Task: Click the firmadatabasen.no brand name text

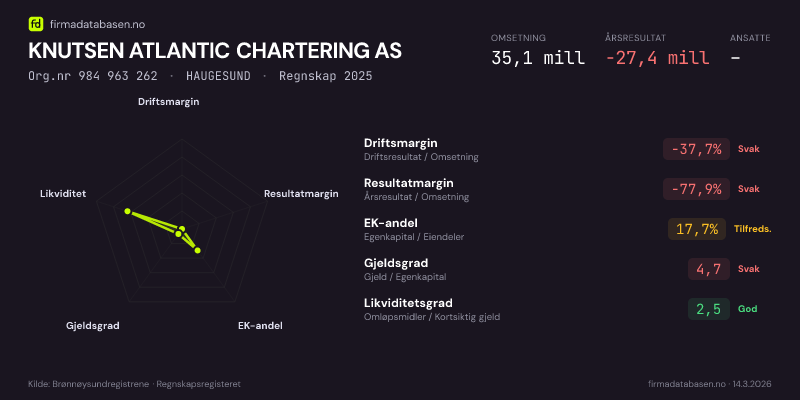Action: tap(96, 23)
